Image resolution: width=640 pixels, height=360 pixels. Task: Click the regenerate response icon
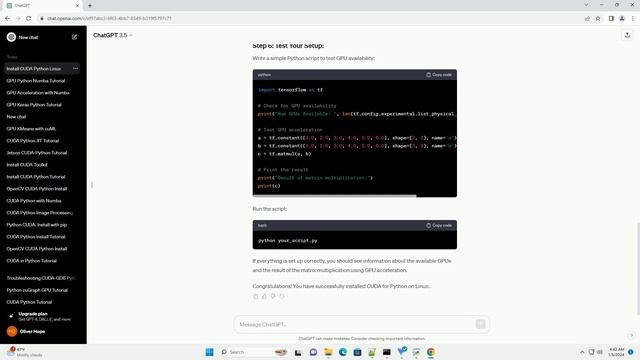click(x=282, y=296)
